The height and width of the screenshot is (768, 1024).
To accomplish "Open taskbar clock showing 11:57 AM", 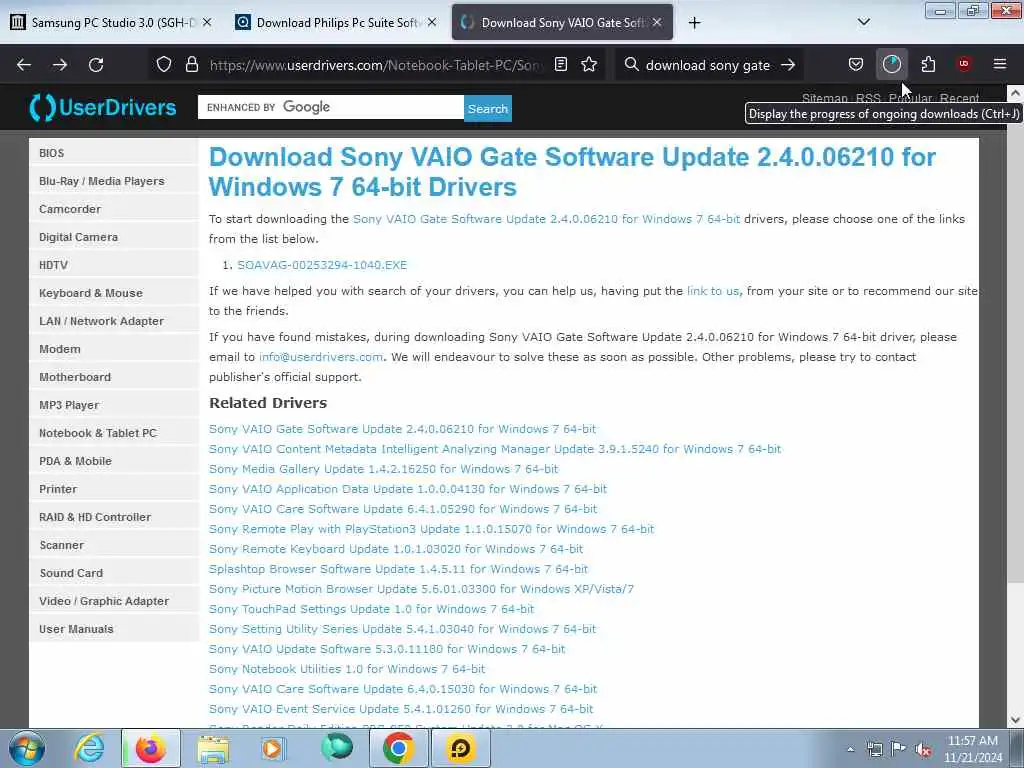I will pyautogui.click(x=973, y=749).
